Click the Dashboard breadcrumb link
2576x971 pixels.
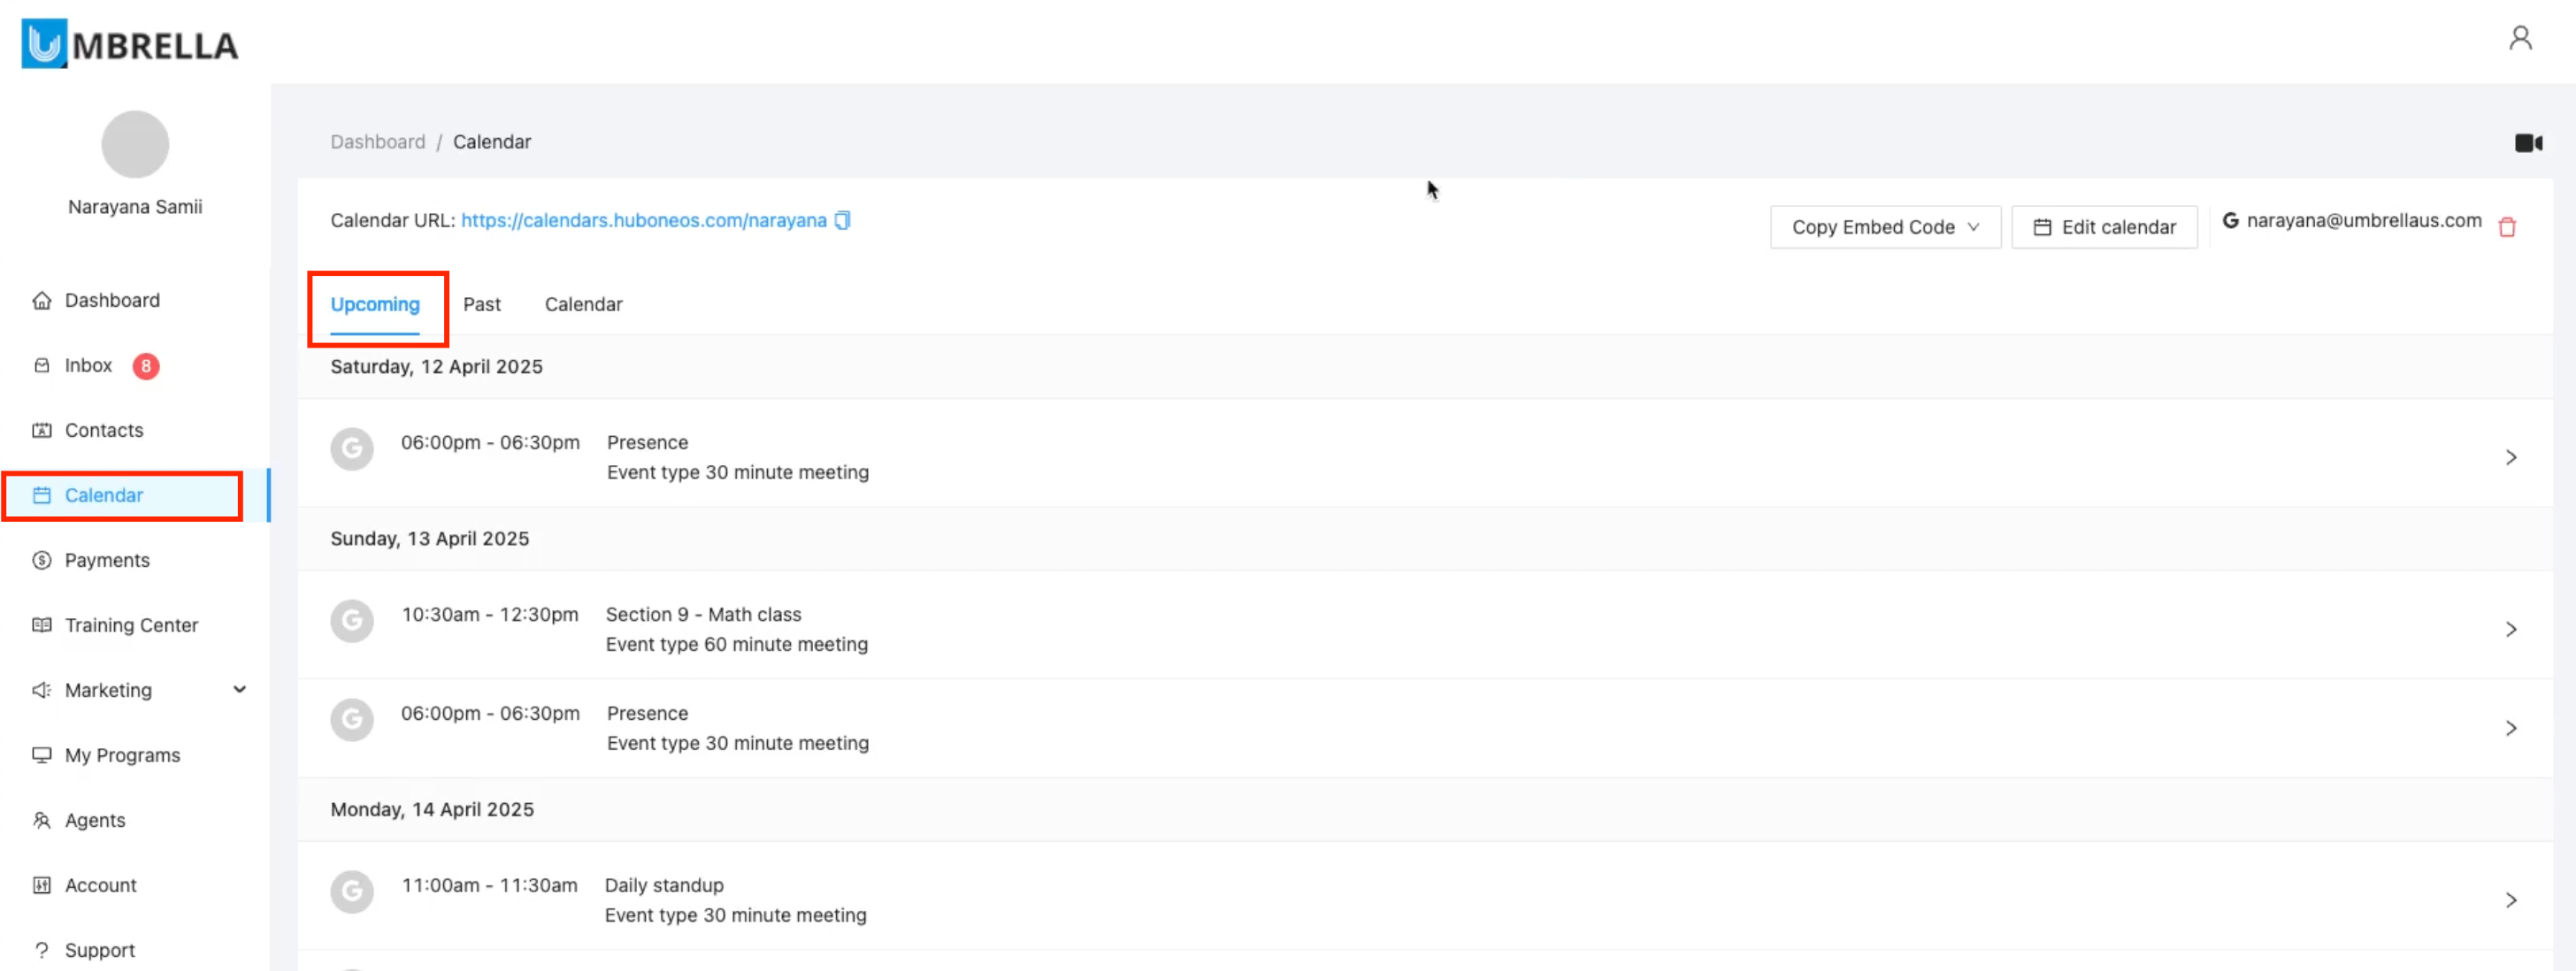[x=377, y=142]
